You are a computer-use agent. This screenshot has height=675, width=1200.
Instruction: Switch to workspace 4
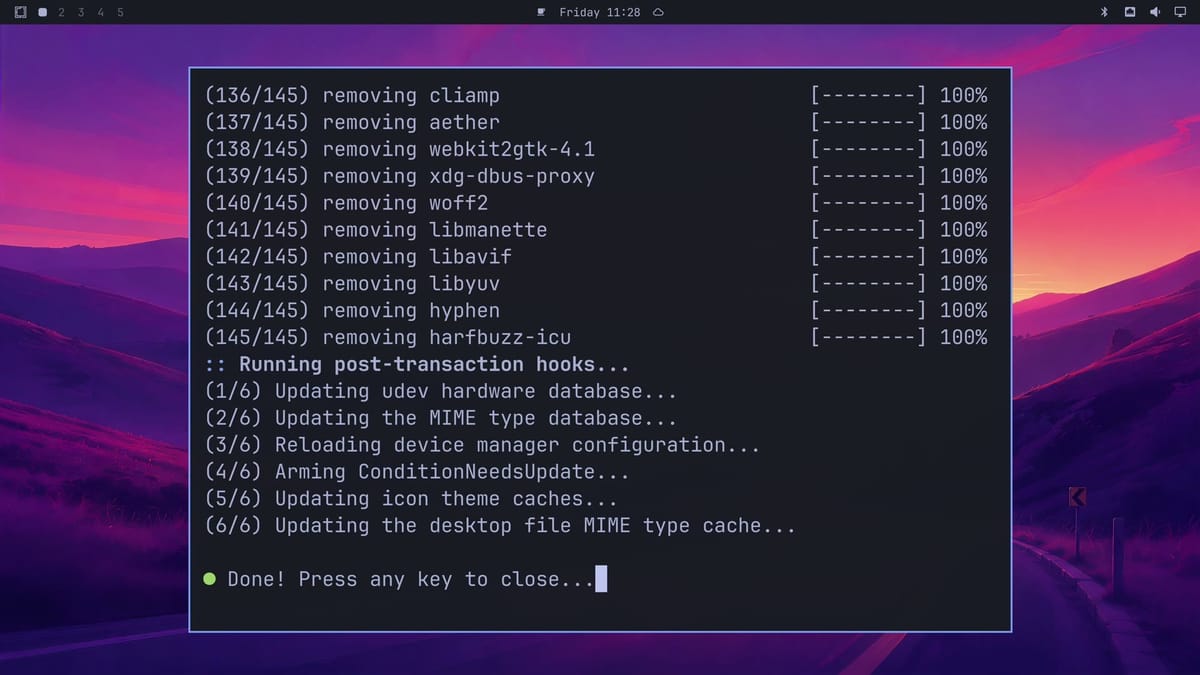click(101, 12)
